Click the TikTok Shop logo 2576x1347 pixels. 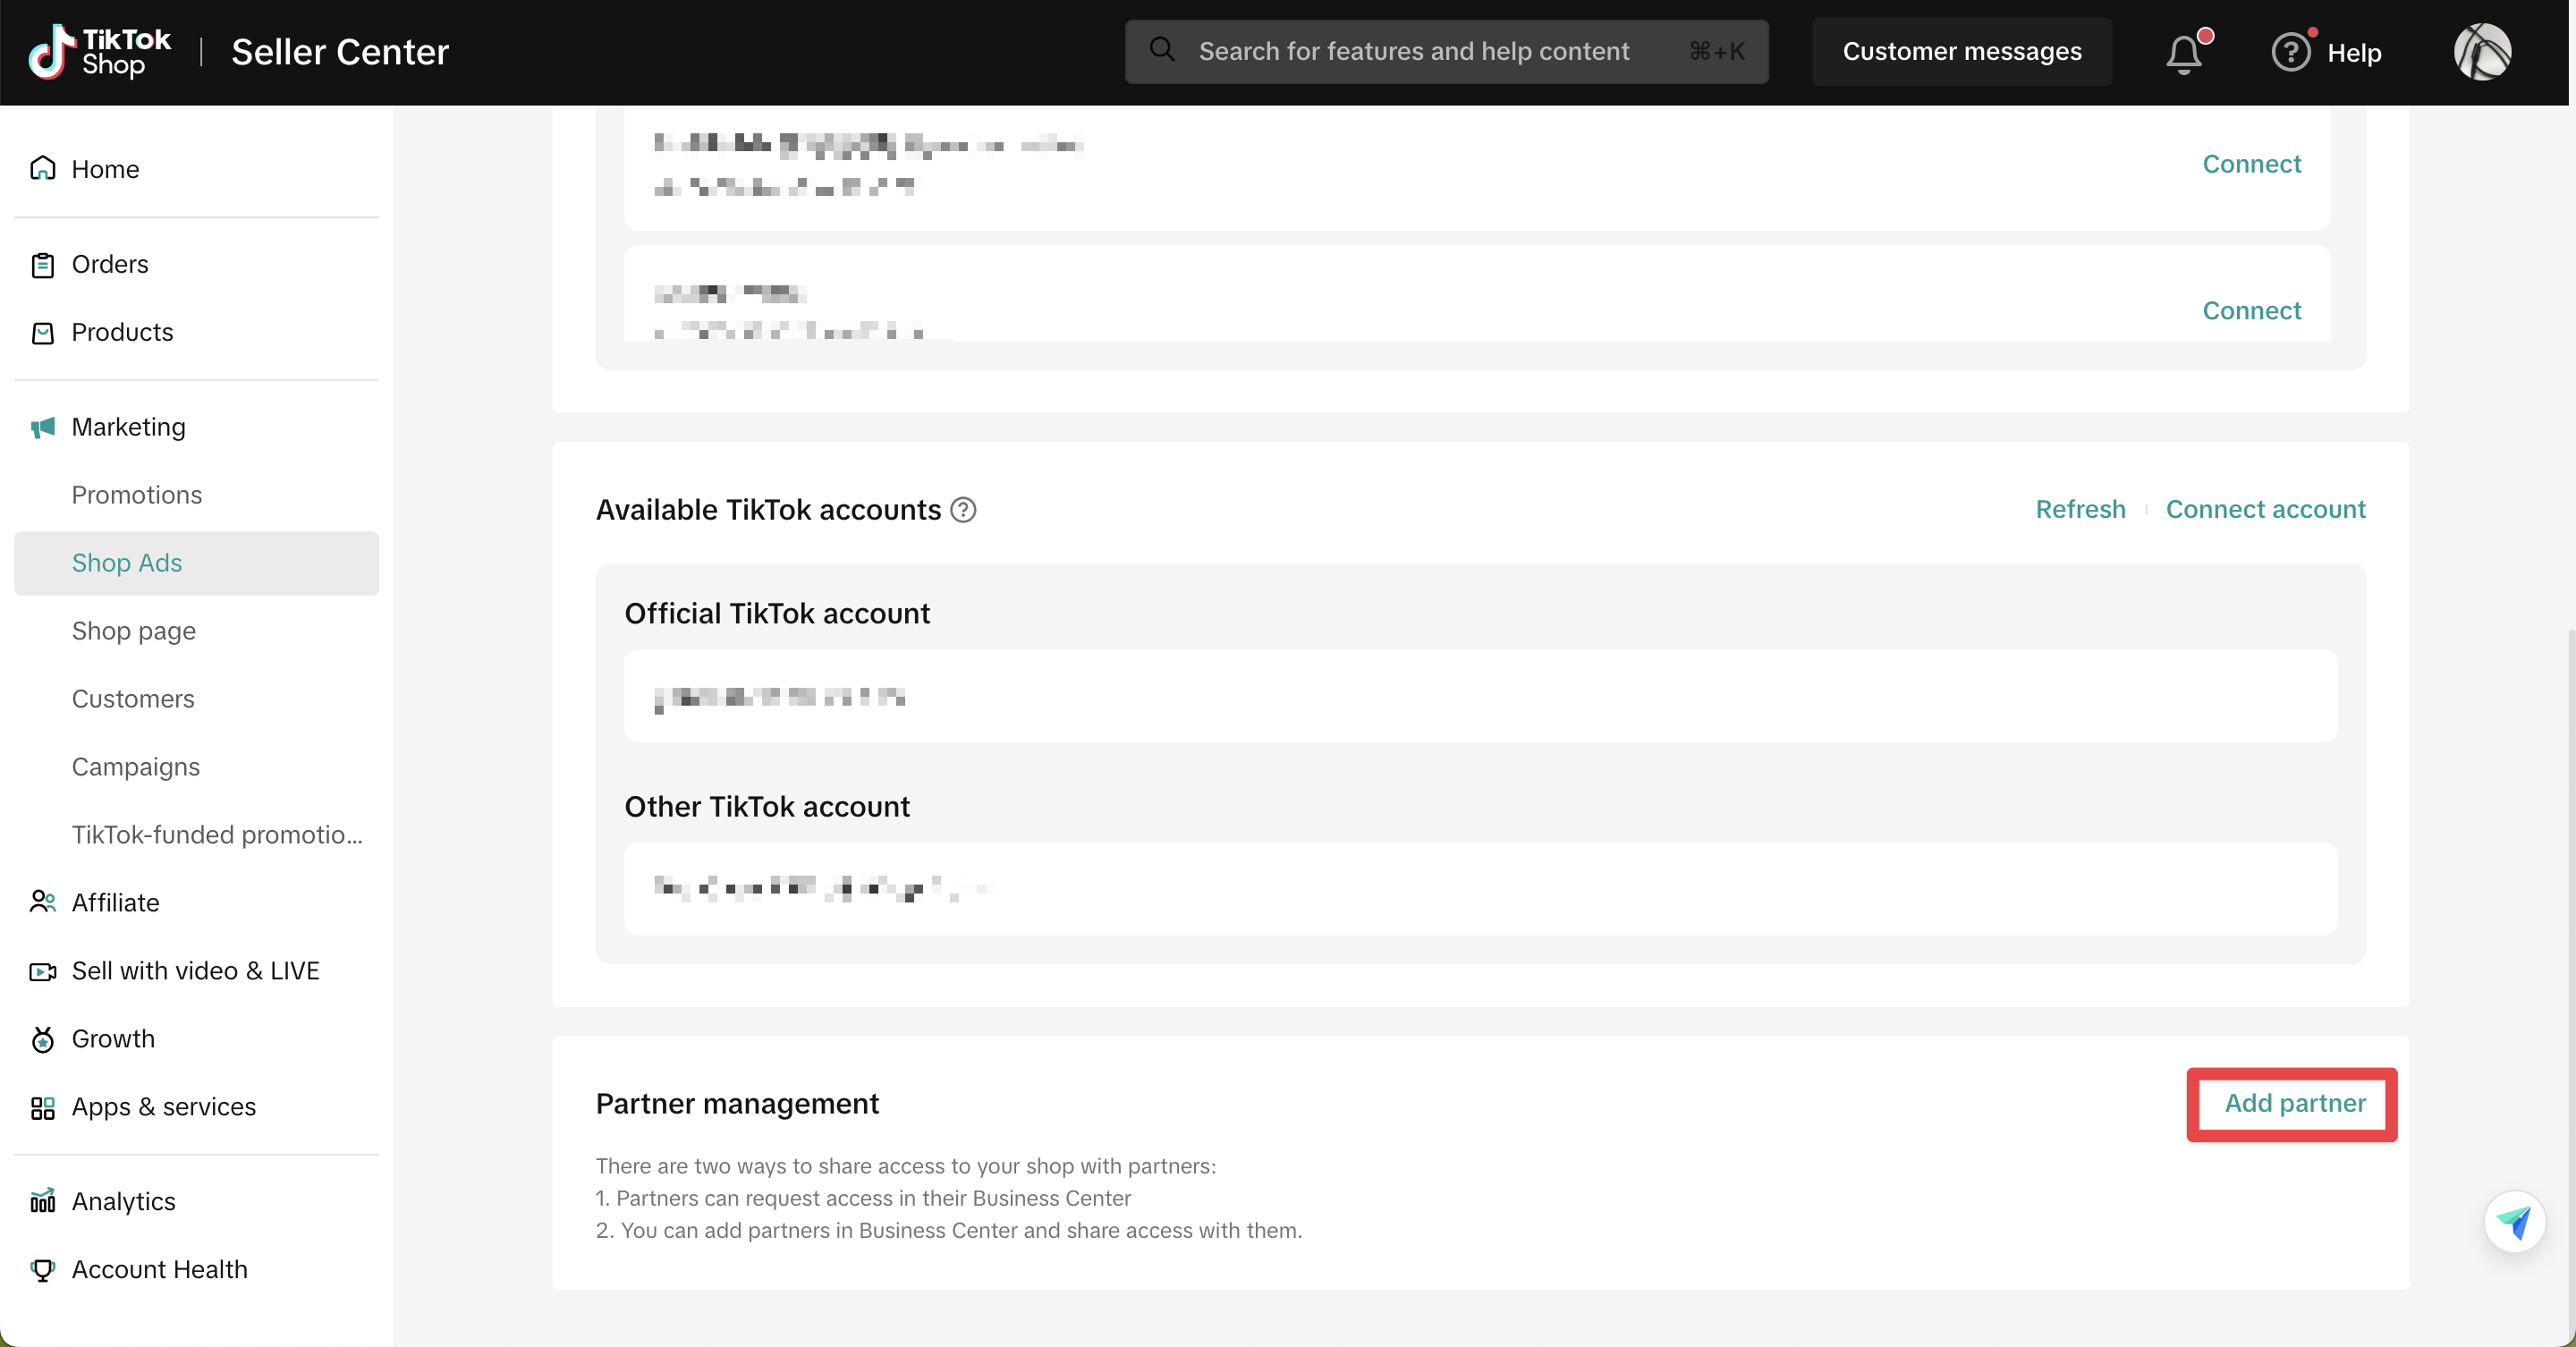click(x=100, y=52)
